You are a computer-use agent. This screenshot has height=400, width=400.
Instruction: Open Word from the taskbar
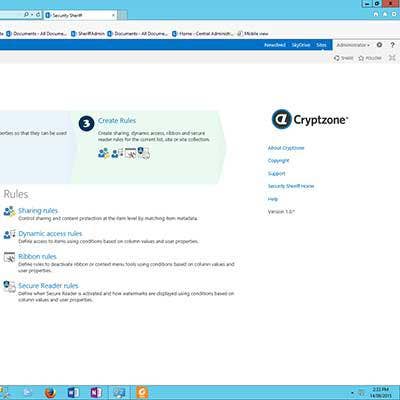point(73,393)
